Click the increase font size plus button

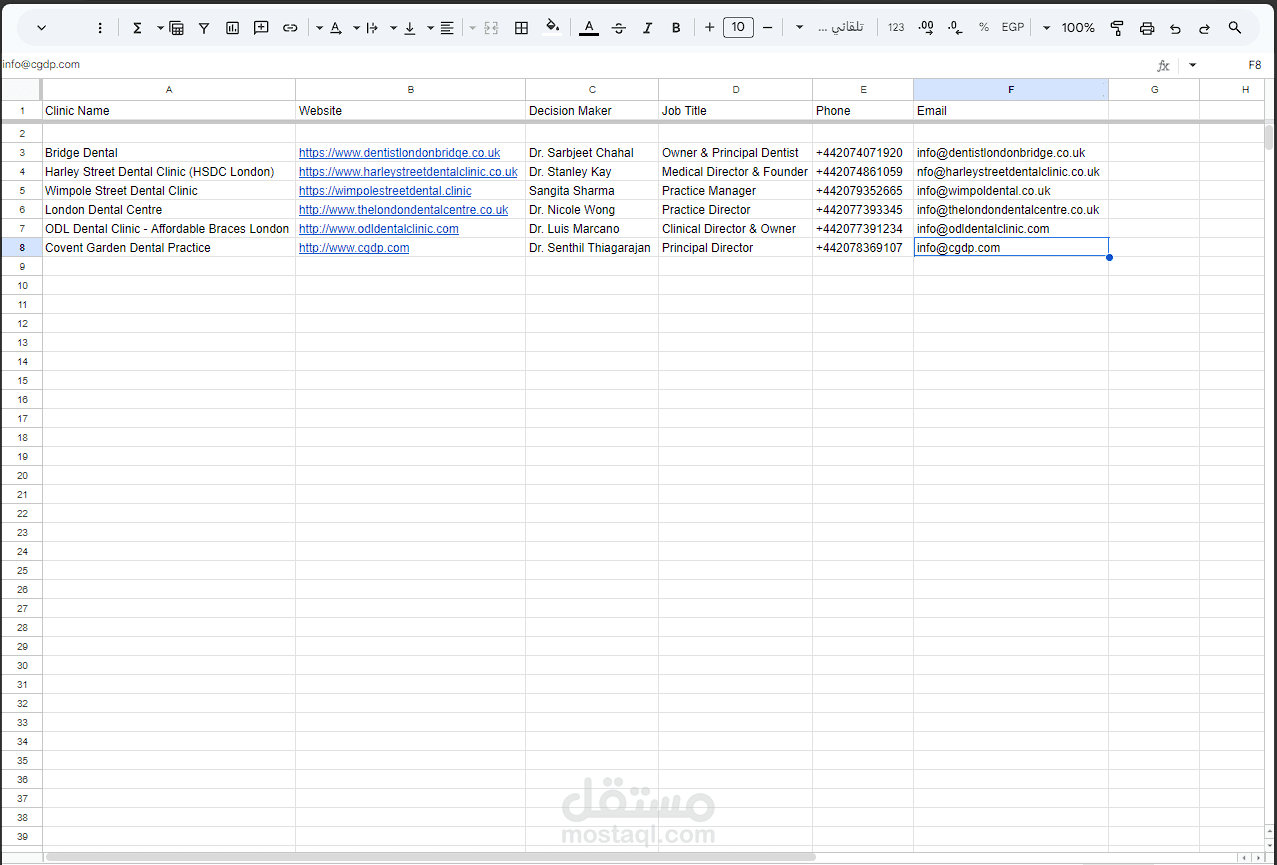(709, 28)
